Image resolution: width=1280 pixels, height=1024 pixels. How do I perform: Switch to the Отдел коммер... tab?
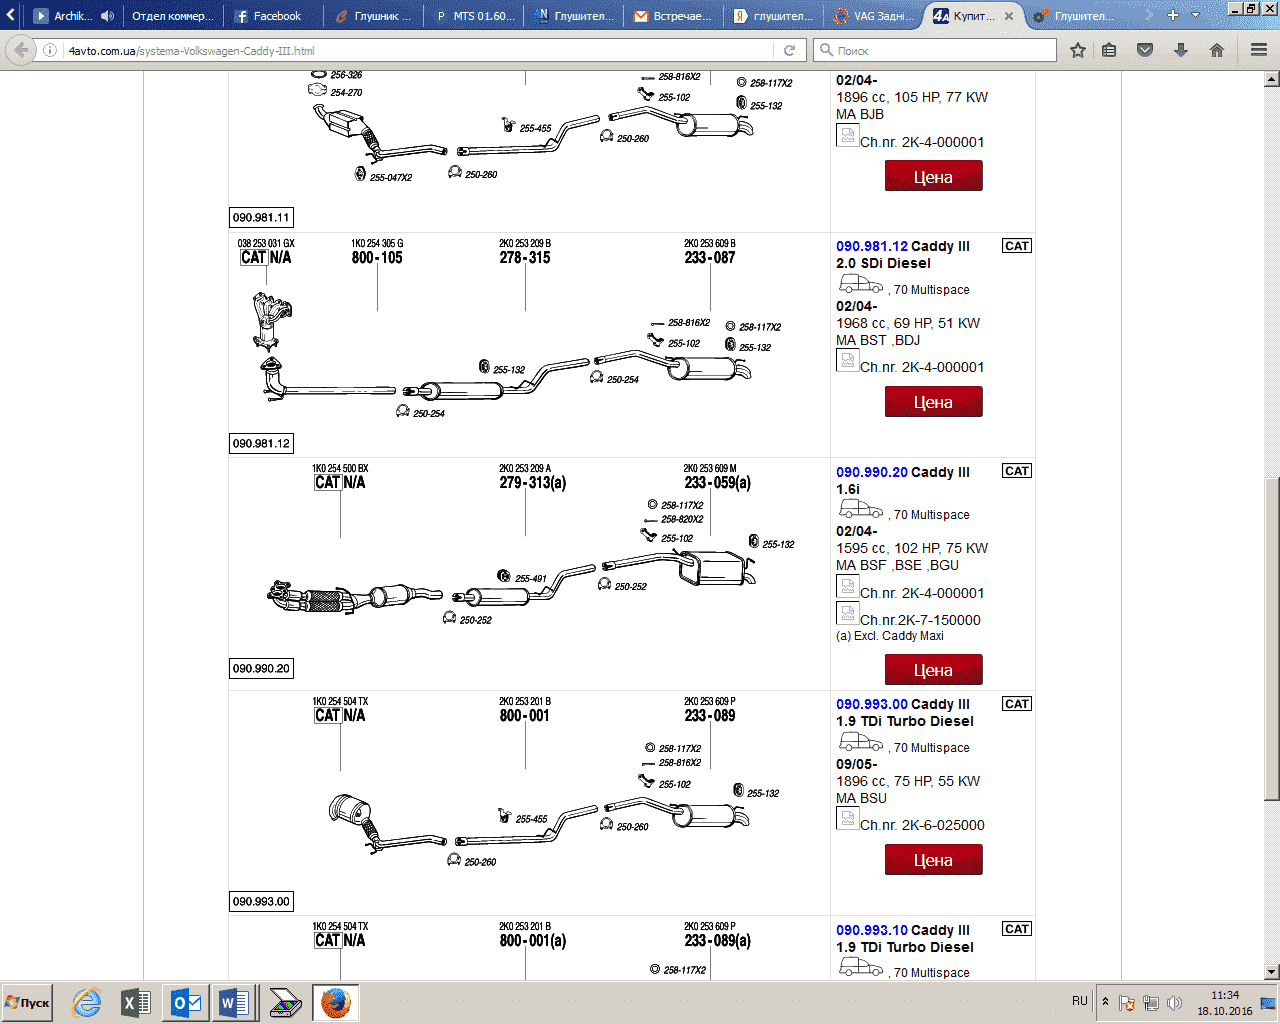[172, 16]
